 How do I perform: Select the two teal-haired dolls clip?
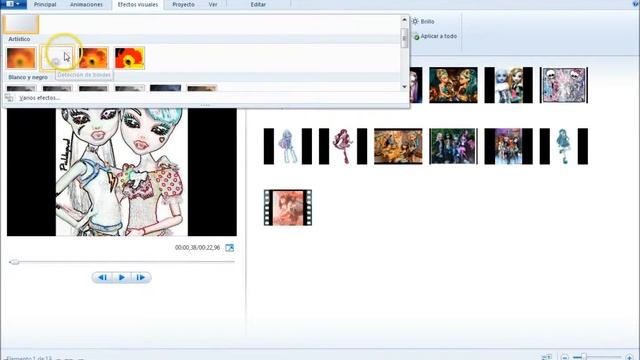(x=453, y=85)
